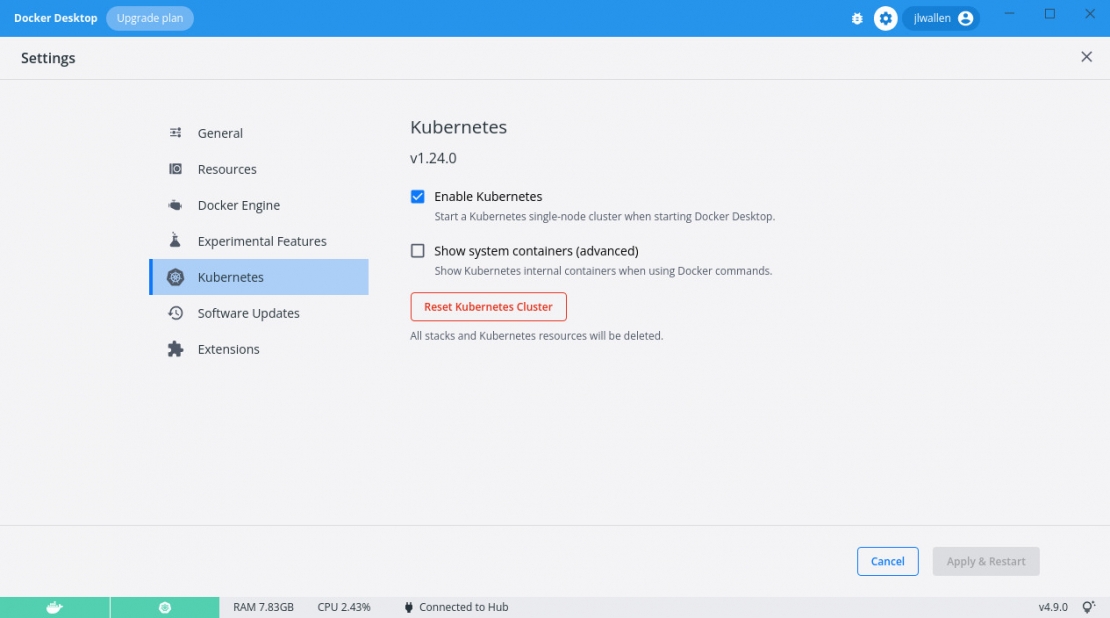Open the Extensions puzzle icon
The width and height of the screenshot is (1110, 618).
[x=176, y=348]
